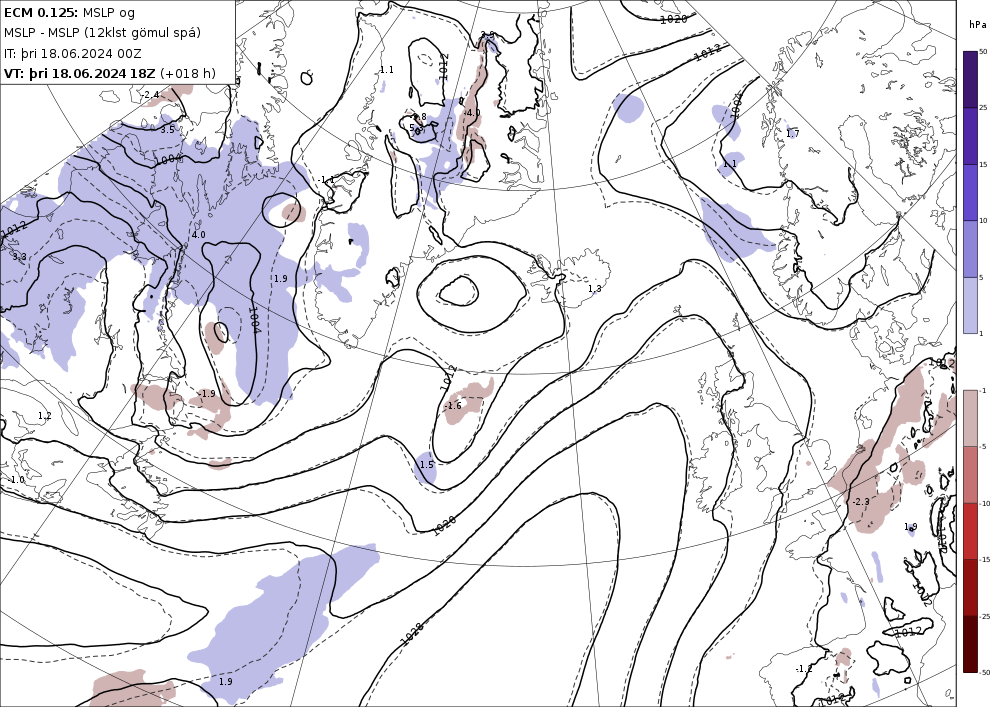
Task: Click the 'hPa' unit label above legend
Action: click(x=977, y=24)
